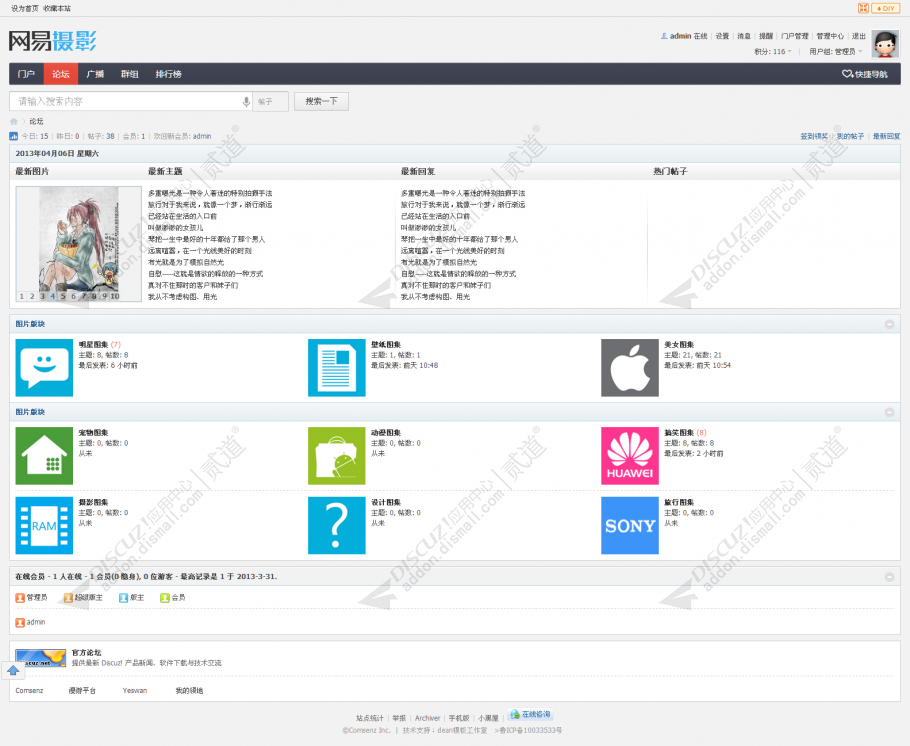The width and height of the screenshot is (910, 746).
Task: Open the 快捷导航 quick navigation menu
Action: tap(865, 74)
